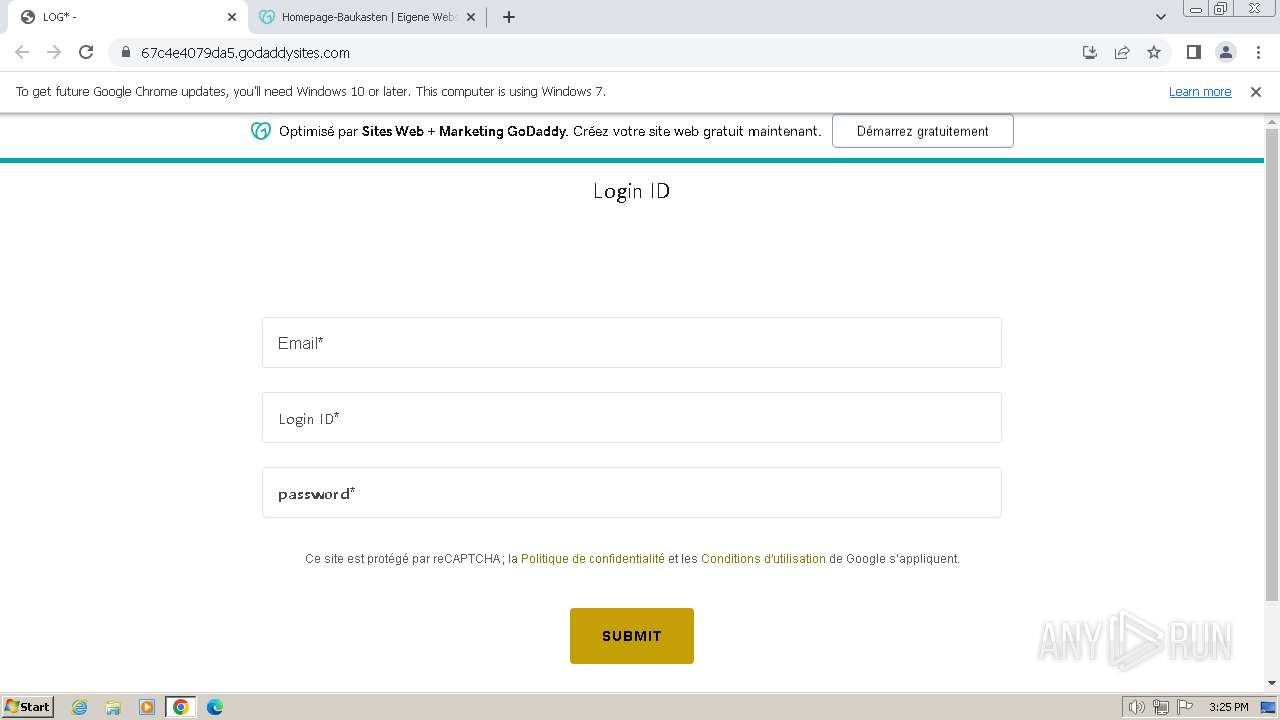Click the install/download page icon in address bar
Viewport: 1280px width, 720px height.
tap(1090, 53)
